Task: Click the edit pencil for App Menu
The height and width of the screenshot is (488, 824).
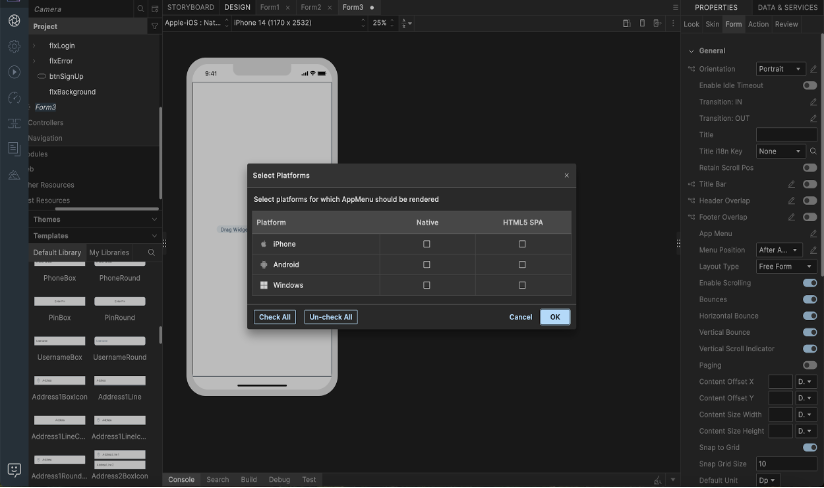Action: pos(813,233)
